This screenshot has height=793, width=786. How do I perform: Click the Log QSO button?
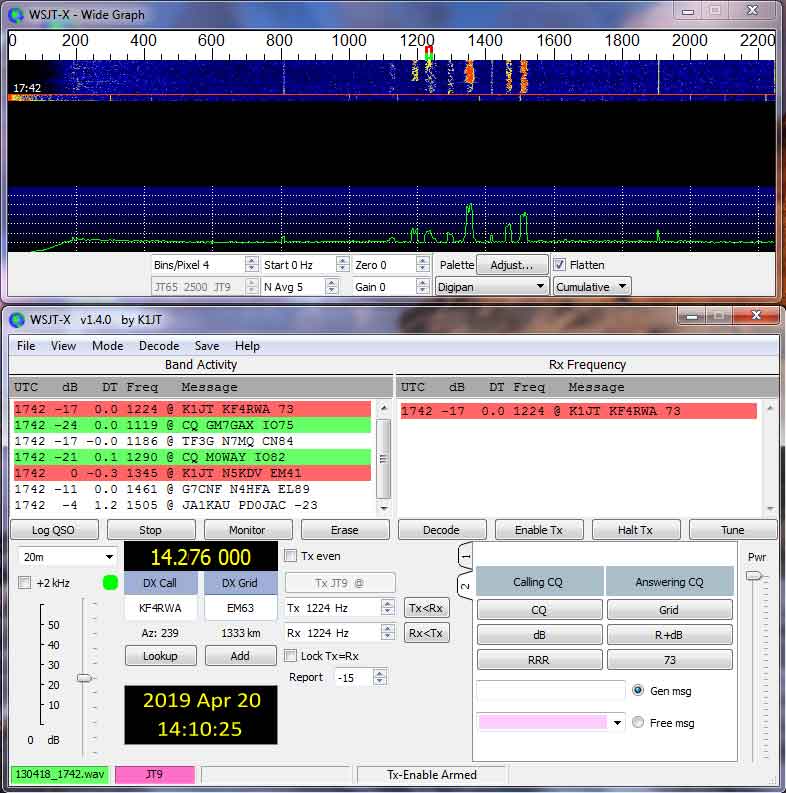click(53, 530)
